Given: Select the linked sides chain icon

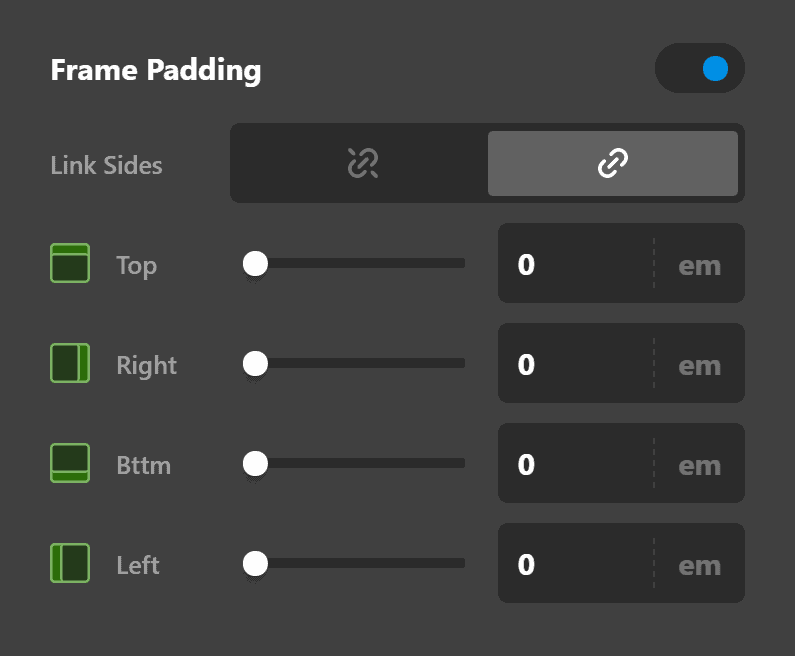Looking at the screenshot, I should tap(612, 163).
